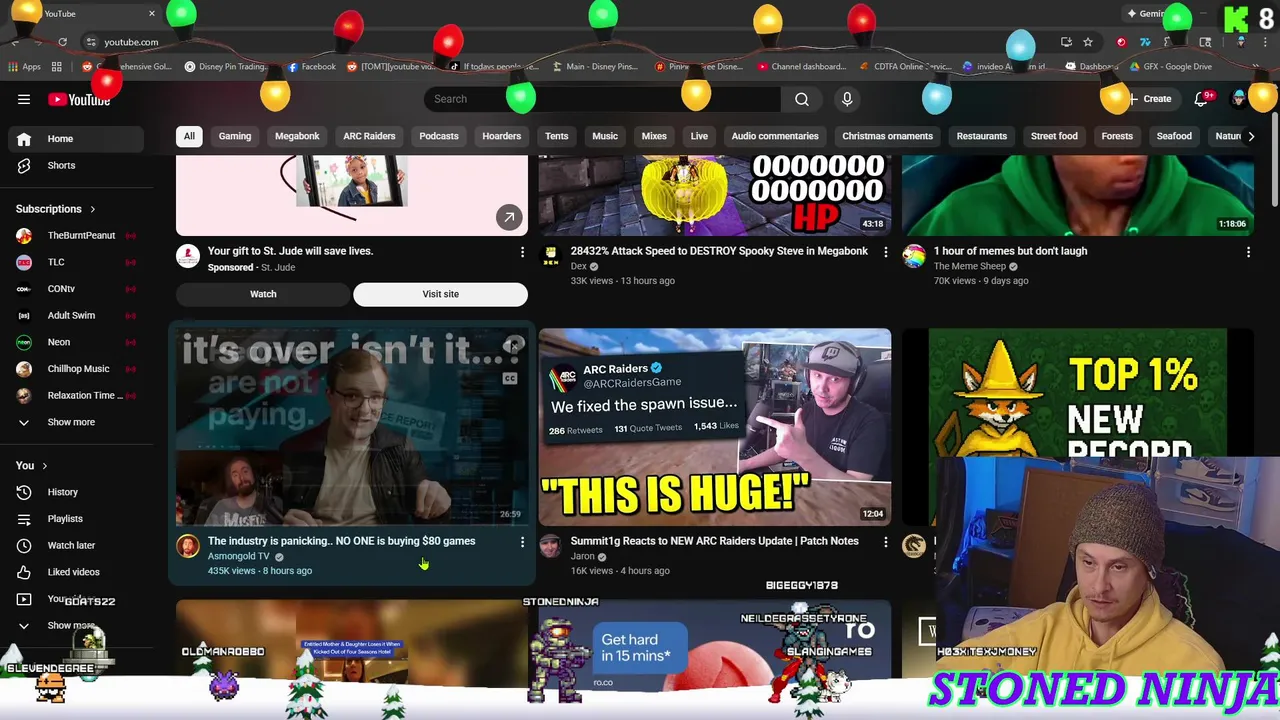Expand the Subscriptions section chevron

[93, 209]
